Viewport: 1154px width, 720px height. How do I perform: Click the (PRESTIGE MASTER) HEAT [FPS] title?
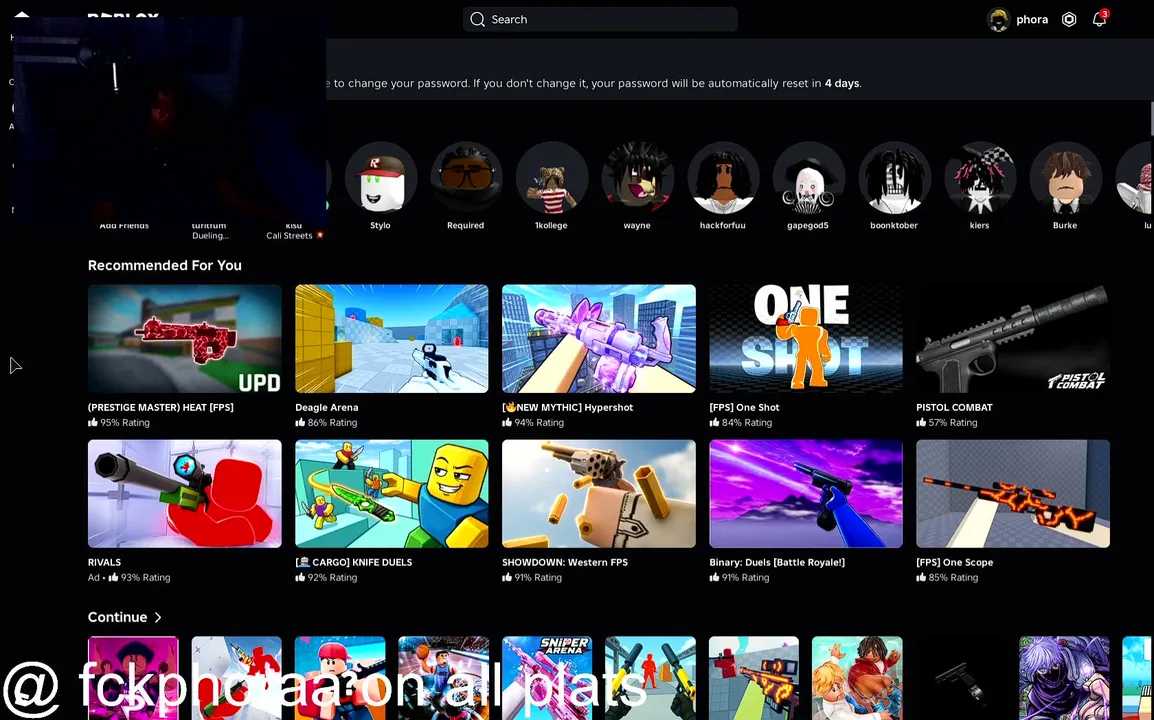(160, 407)
